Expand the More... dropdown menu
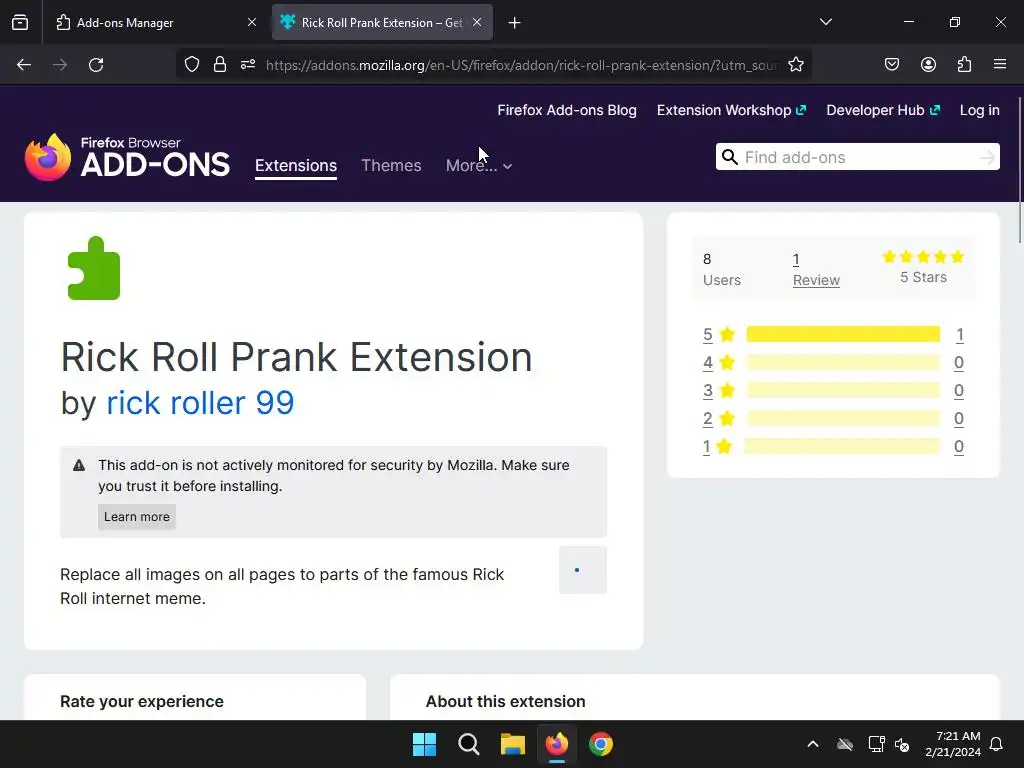The image size is (1024, 768). pyautogui.click(x=479, y=166)
